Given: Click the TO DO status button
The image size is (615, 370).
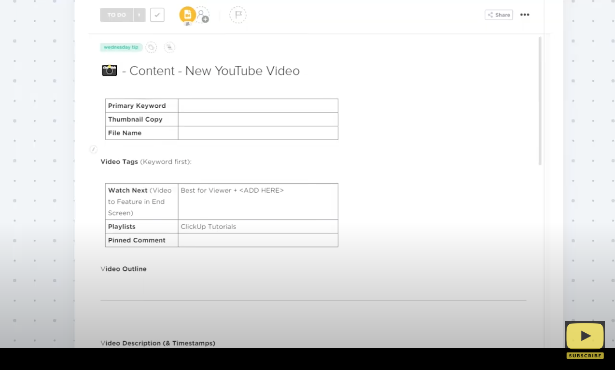Looking at the screenshot, I should point(116,15).
